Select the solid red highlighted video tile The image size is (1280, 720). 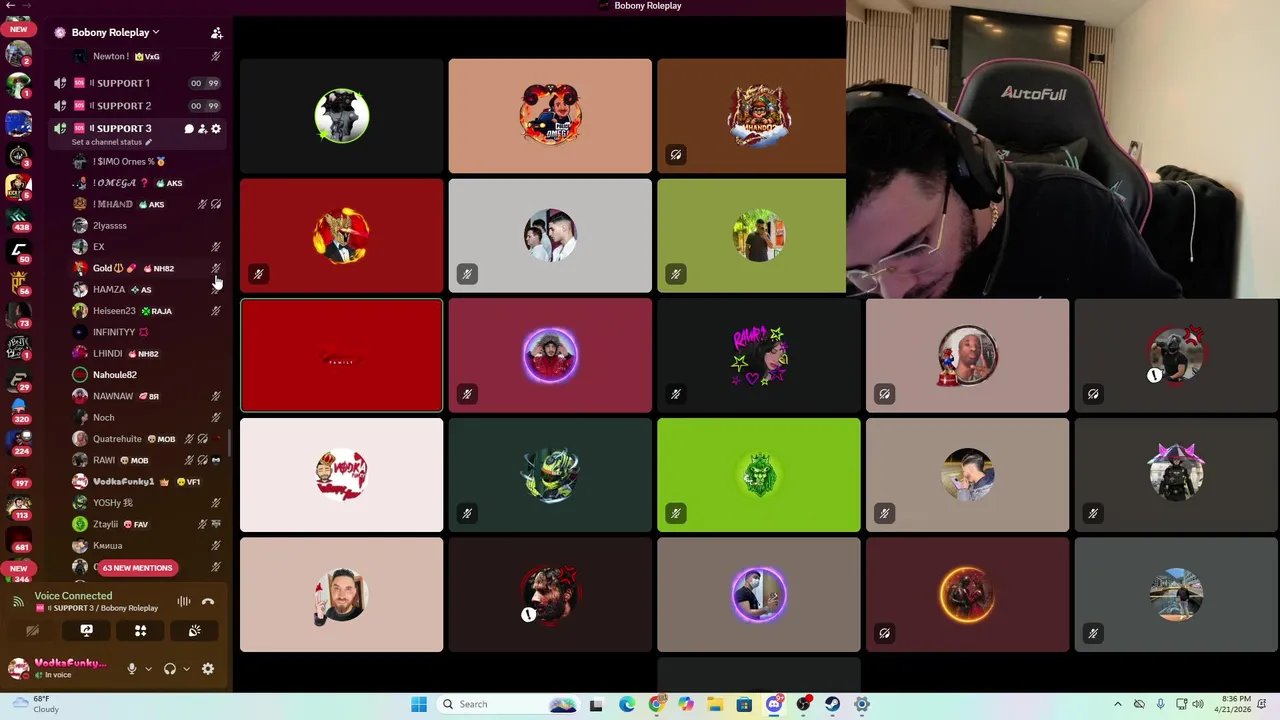(341, 355)
